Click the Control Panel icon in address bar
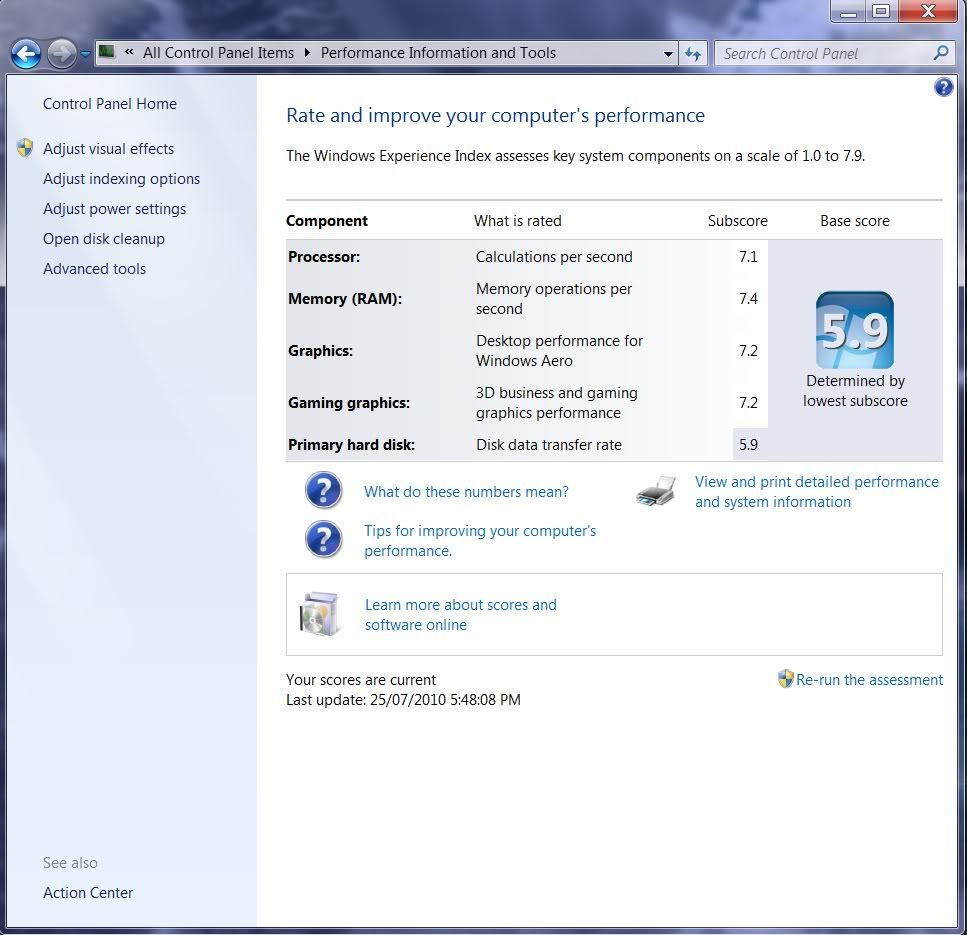This screenshot has height=935, width=967. click(x=107, y=52)
